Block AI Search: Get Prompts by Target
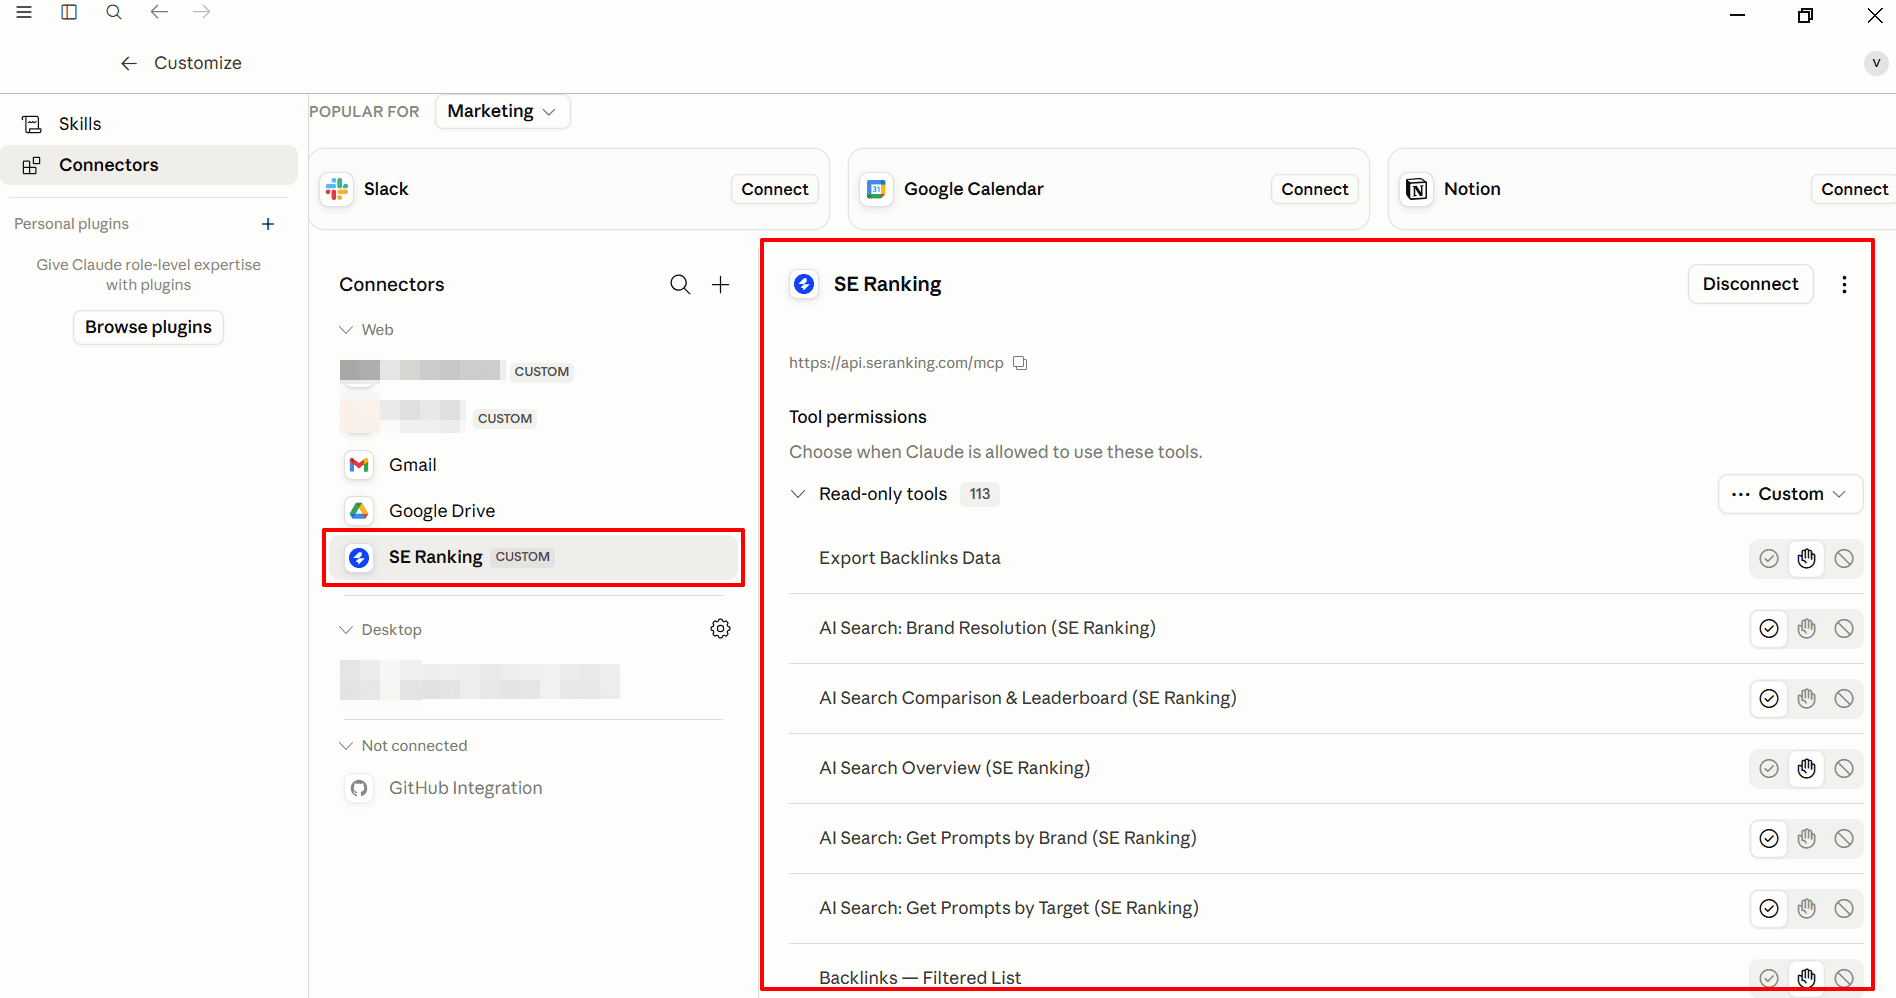This screenshot has width=1896, height=998. coord(1844,909)
